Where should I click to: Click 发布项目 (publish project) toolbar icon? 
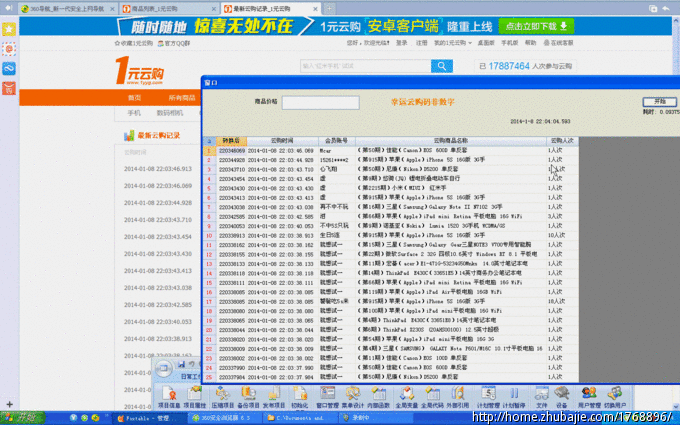[274, 397]
